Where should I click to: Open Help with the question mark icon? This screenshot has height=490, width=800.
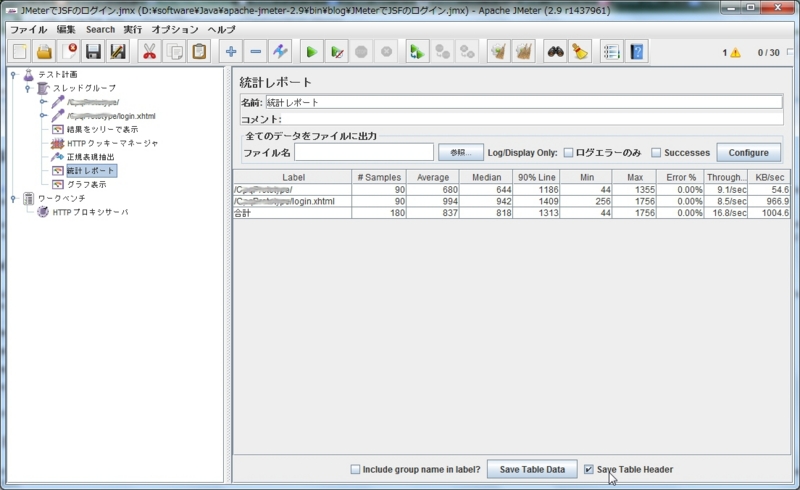637,52
